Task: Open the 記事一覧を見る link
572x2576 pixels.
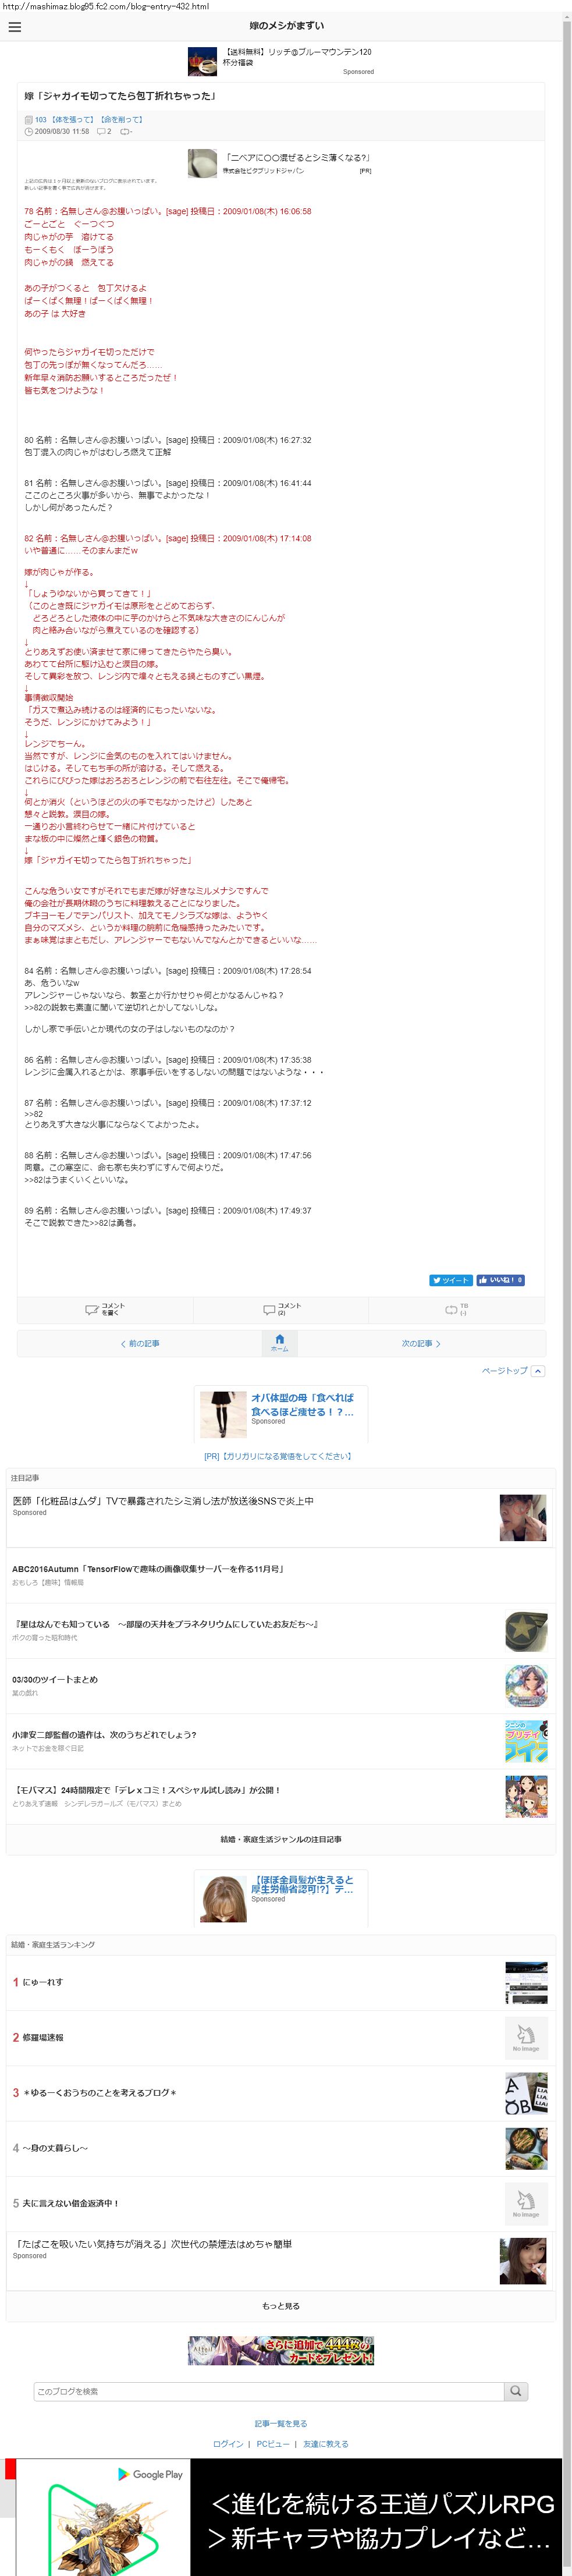Action: click(281, 2424)
